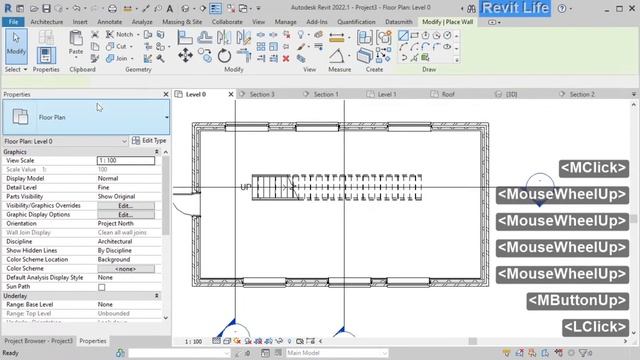Click the 1 : 100 view scale button
The image size is (640, 360).
pos(193,341)
